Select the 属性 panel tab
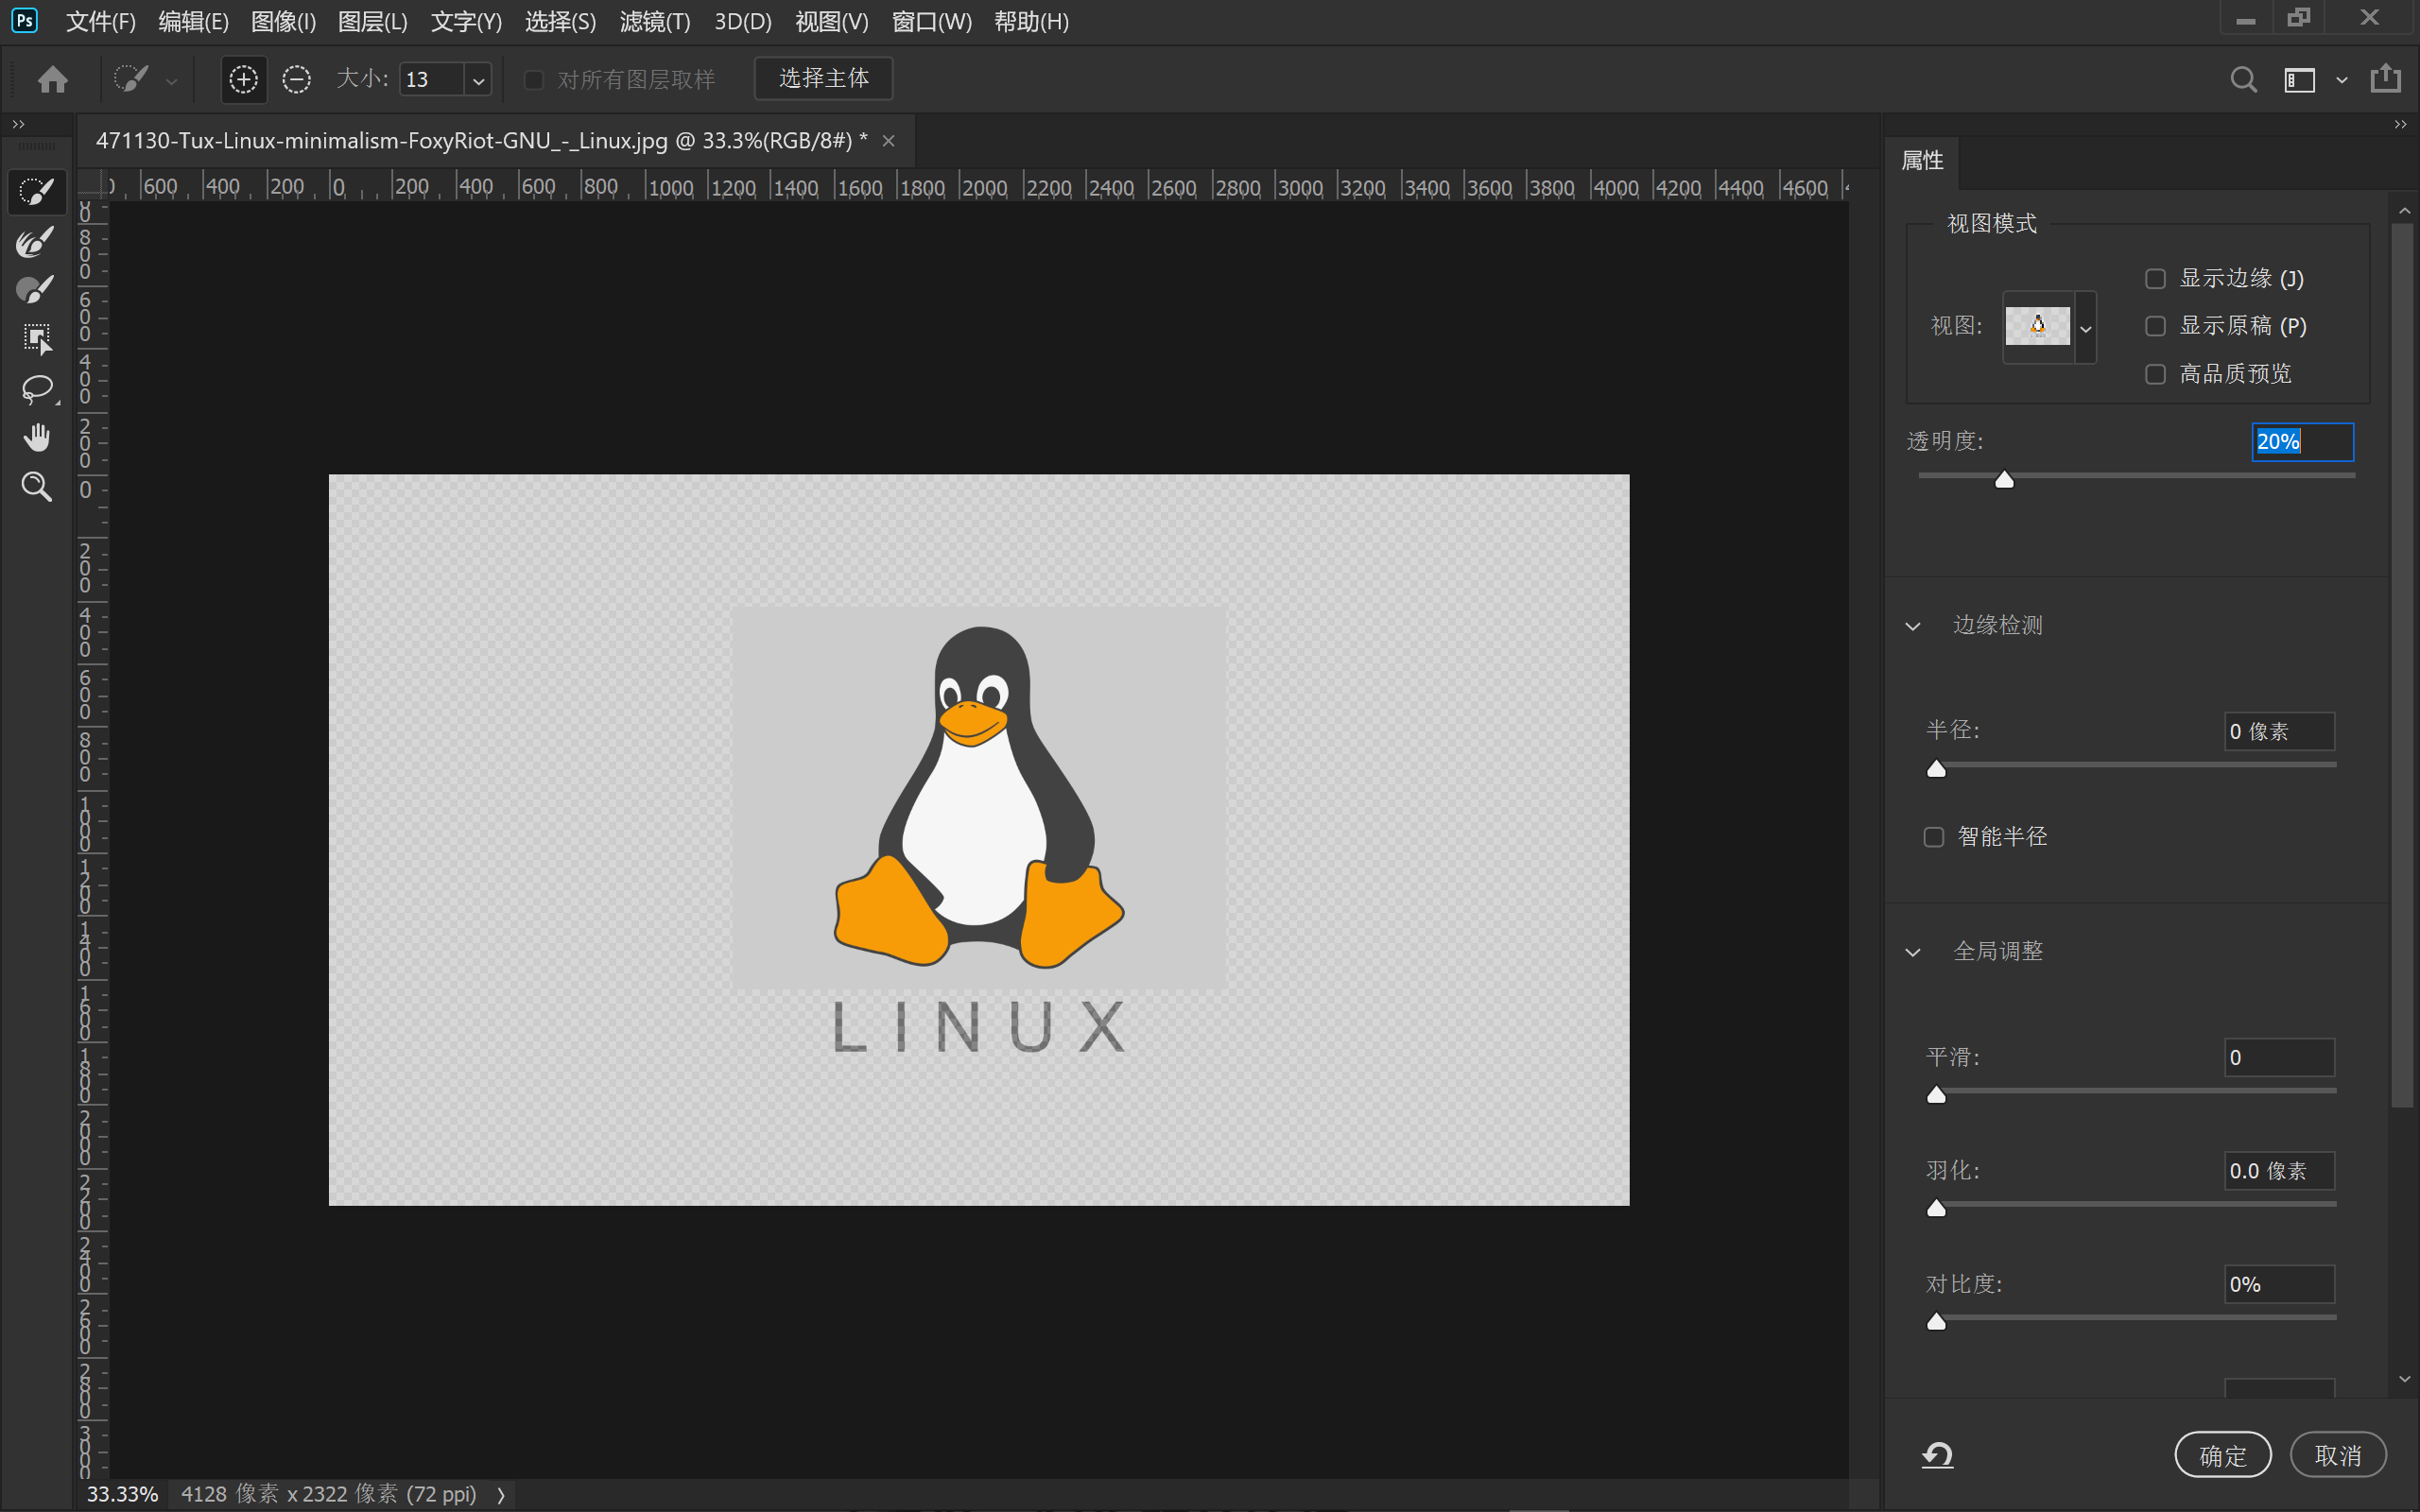This screenshot has width=2420, height=1512. coord(1922,161)
